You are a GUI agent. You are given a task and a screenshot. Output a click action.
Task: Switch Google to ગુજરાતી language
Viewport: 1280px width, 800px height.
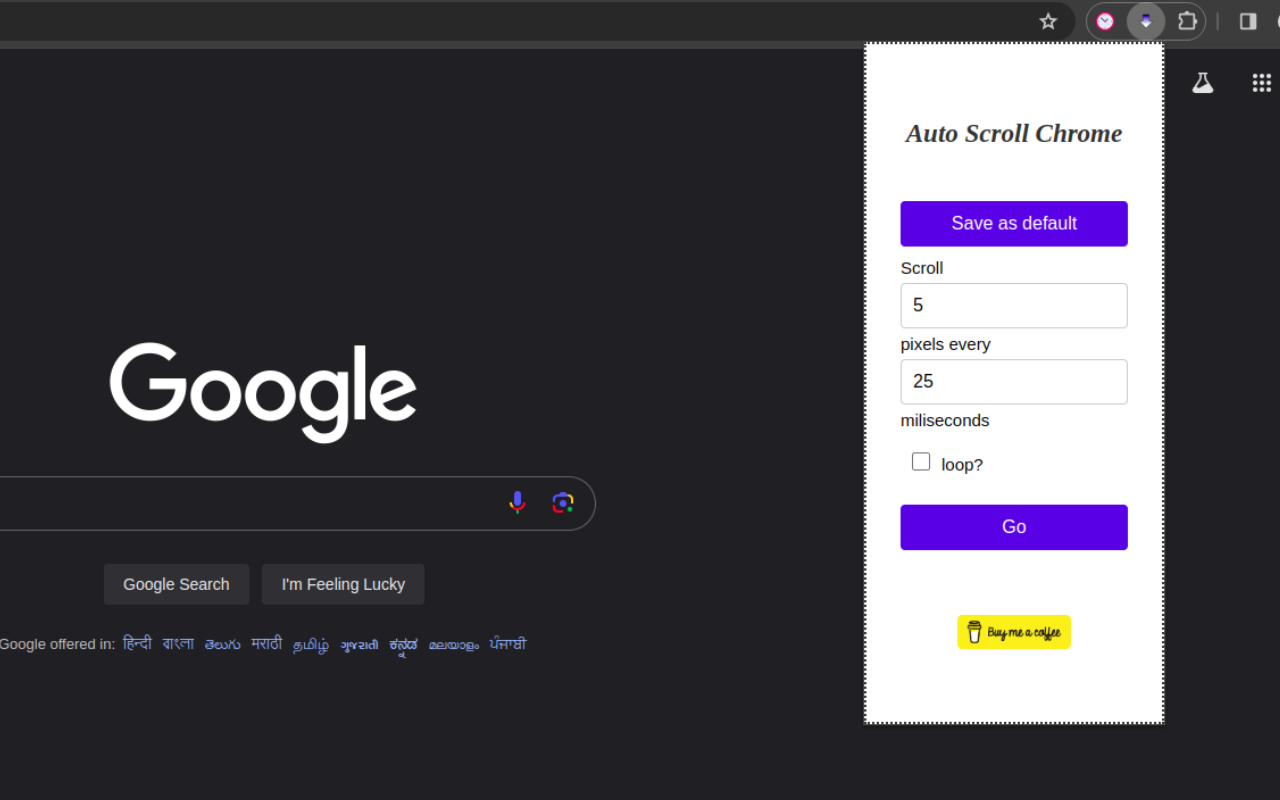(359, 645)
